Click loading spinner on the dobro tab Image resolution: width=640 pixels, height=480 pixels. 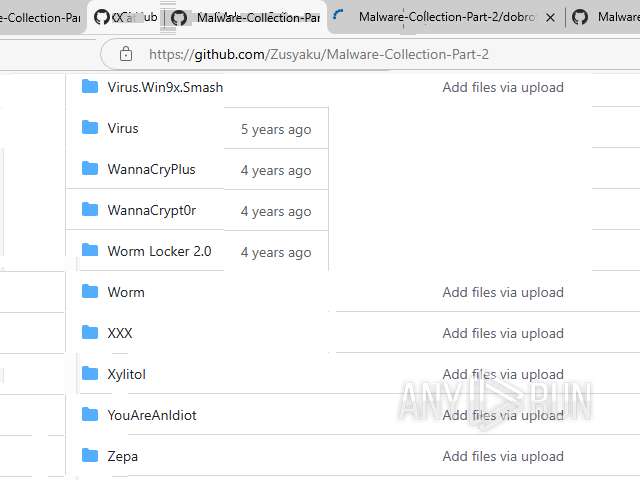click(338, 15)
